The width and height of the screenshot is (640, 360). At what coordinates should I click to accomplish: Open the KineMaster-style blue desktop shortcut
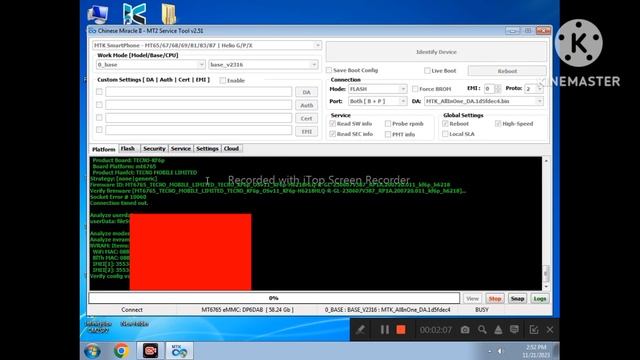[134, 13]
